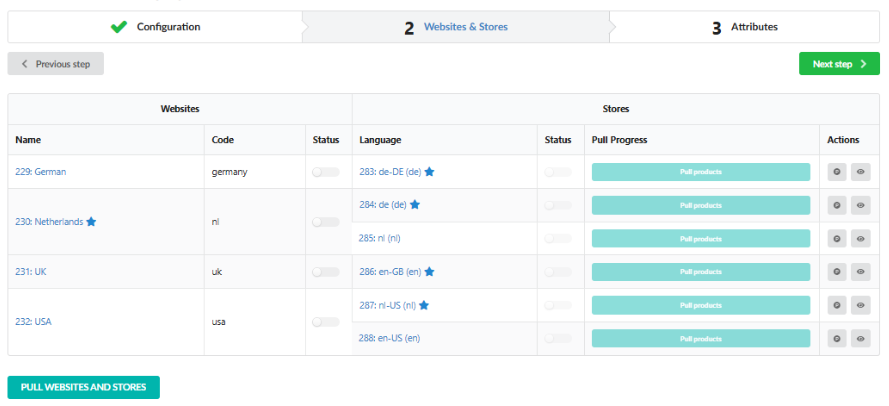The height and width of the screenshot is (406, 889).
Task: Click the blue star next to 284: de (de)
Action: [414, 205]
